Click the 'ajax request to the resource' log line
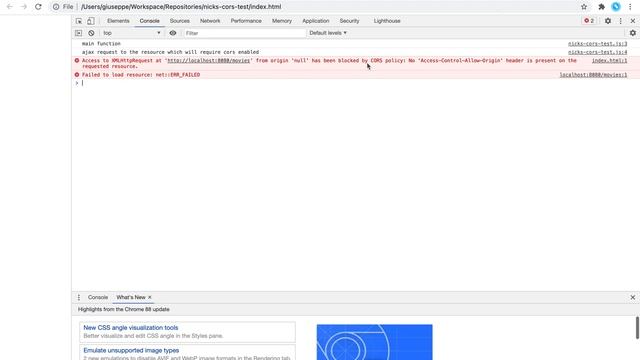640x360 pixels. 170,52
